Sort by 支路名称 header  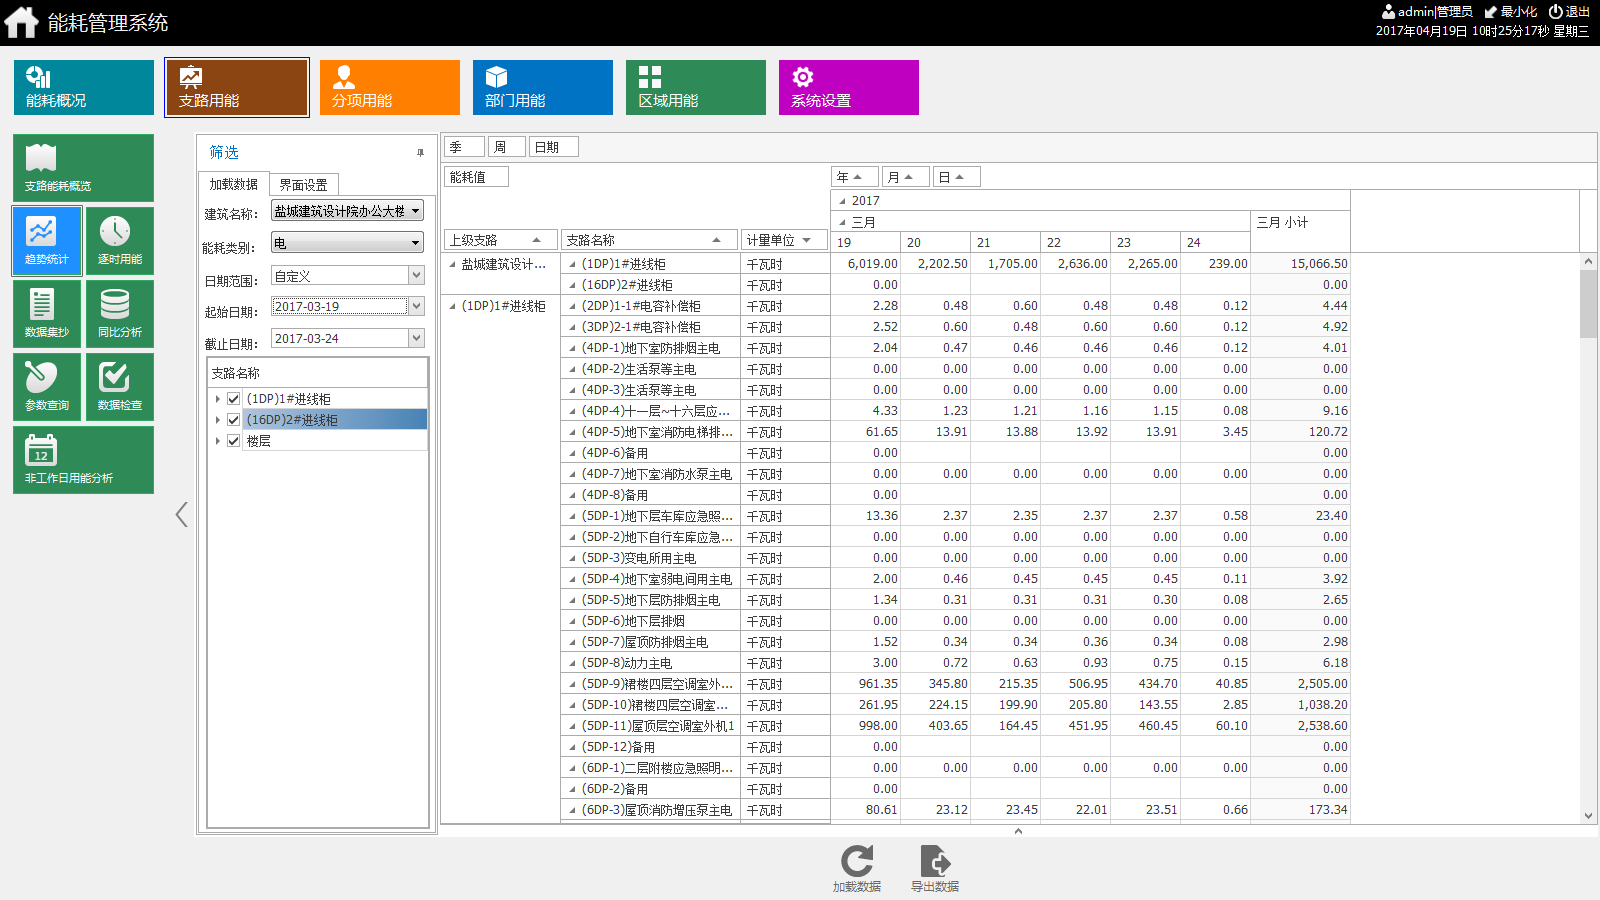pos(649,240)
